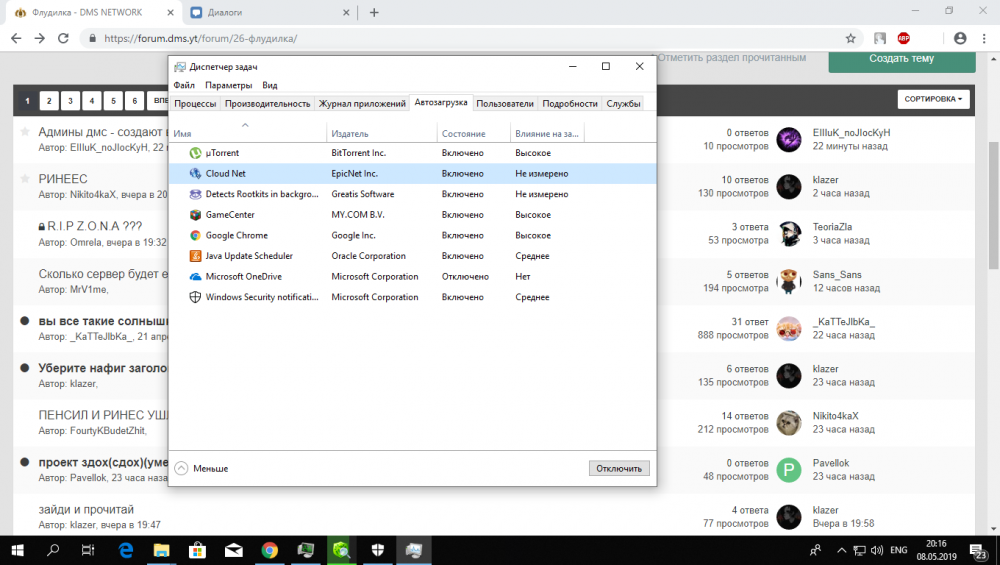Click the AdBlock Plus extension icon
Screen dimensions: 1000x565
coord(903,38)
